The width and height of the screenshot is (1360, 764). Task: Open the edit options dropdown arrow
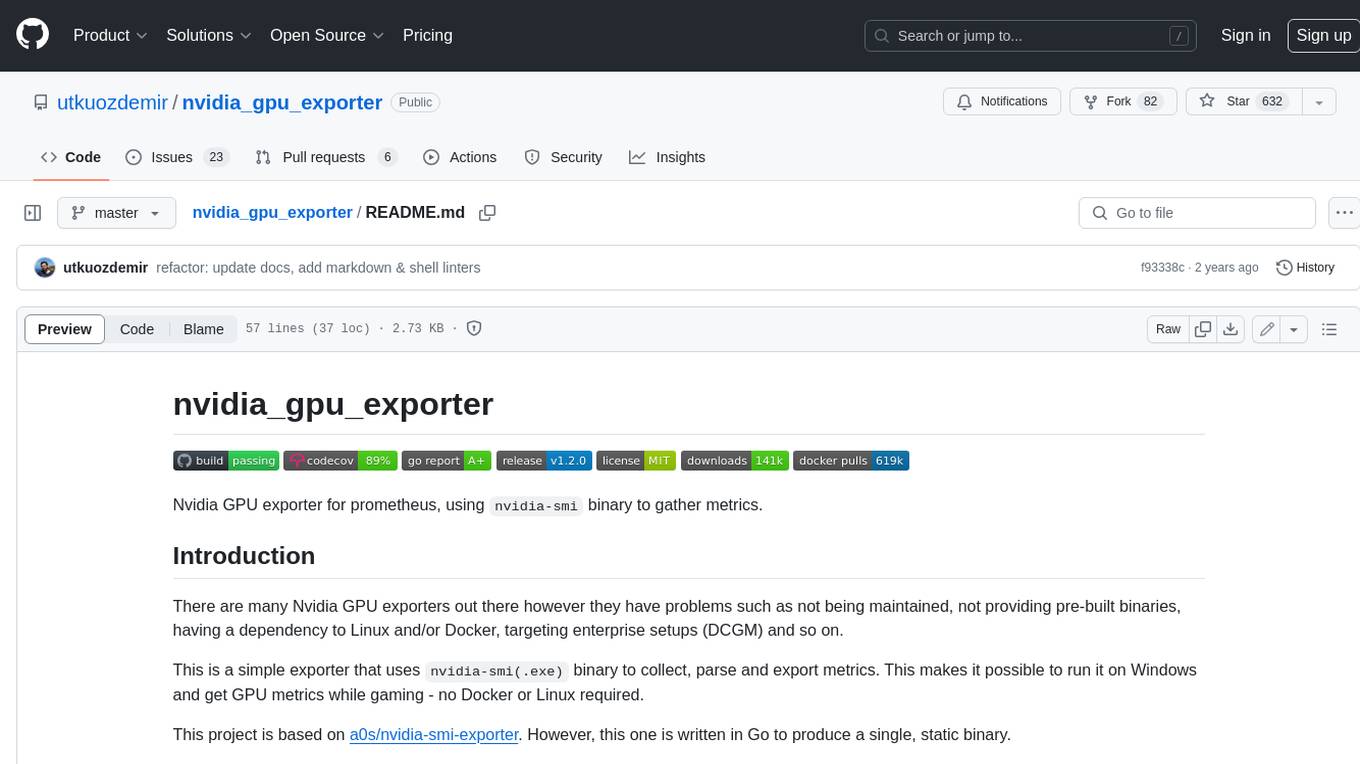(1294, 329)
